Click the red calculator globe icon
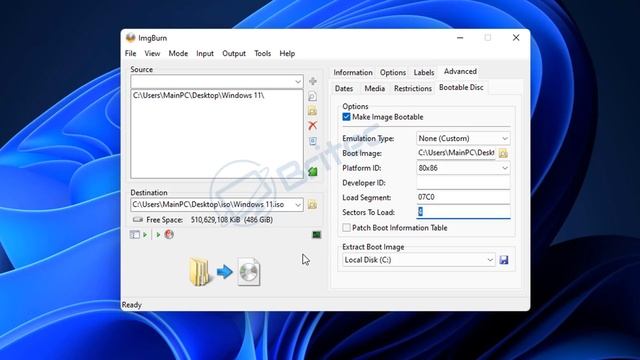This screenshot has height=360, width=640. coord(169,234)
